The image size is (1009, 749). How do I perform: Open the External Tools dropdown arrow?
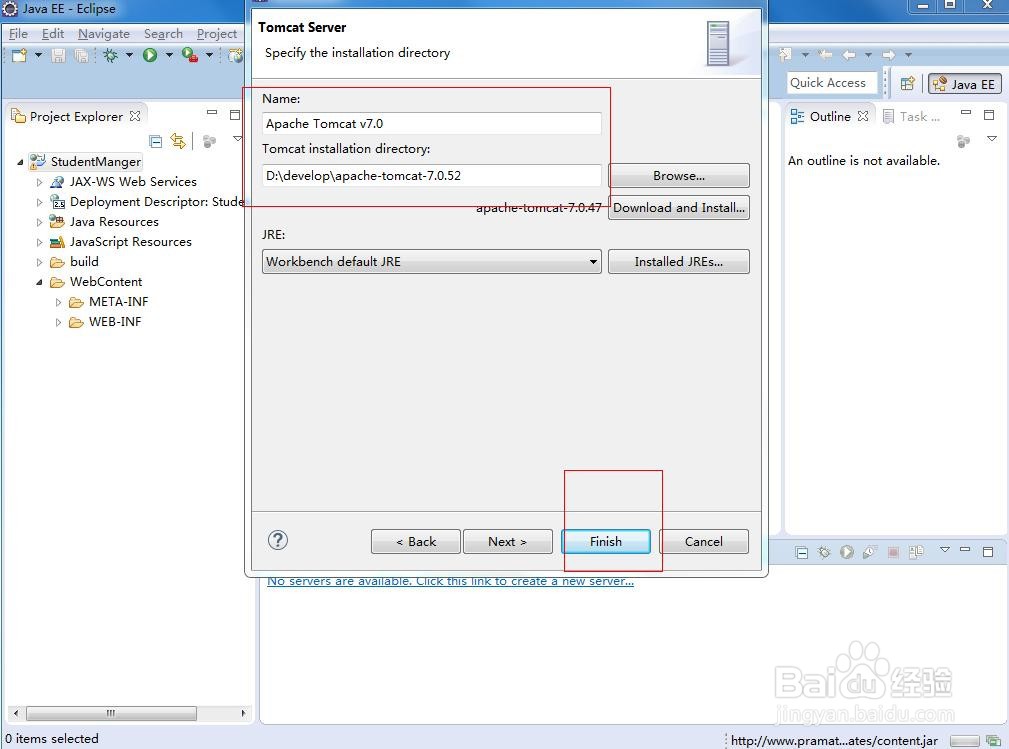click(209, 55)
